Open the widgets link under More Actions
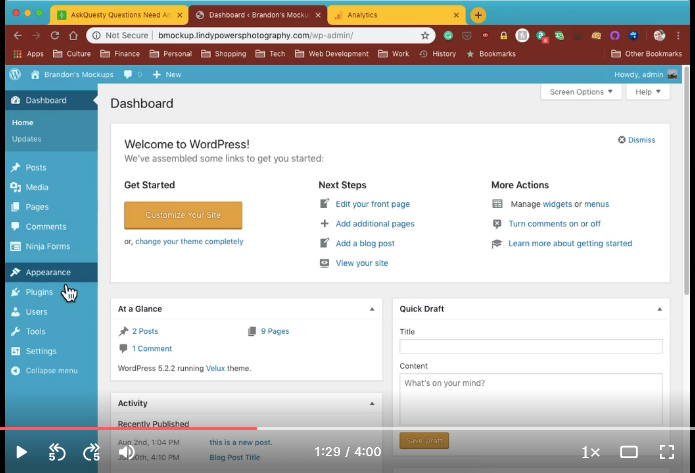The image size is (695, 473). [x=557, y=204]
